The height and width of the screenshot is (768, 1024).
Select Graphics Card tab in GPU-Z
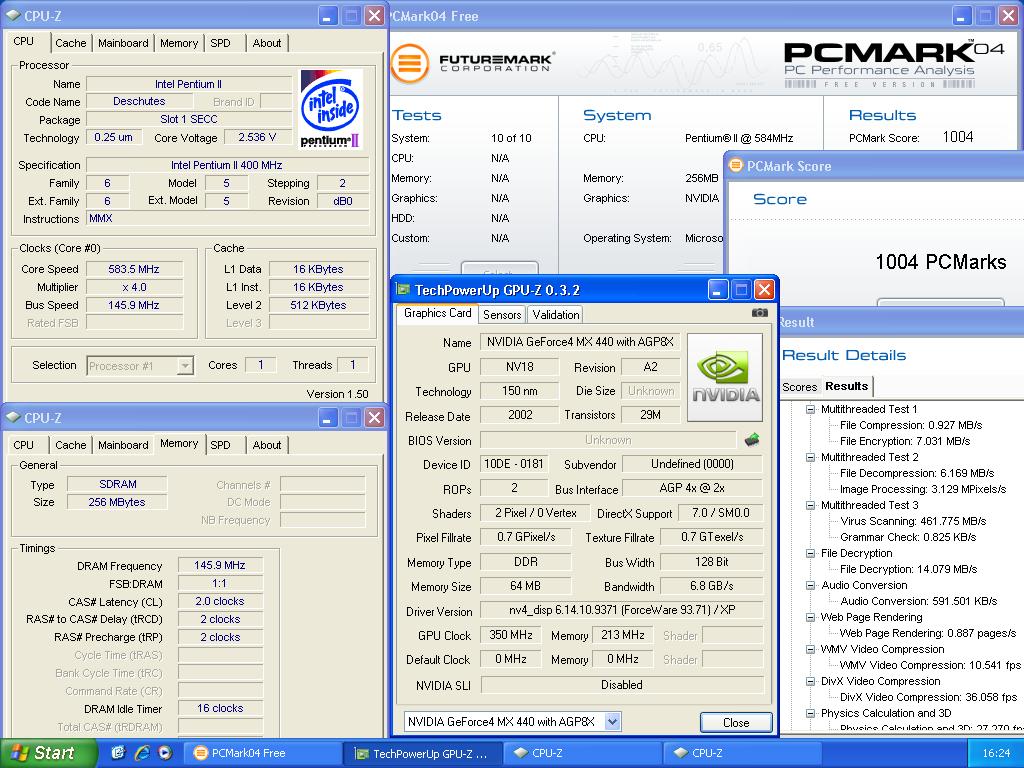point(438,313)
